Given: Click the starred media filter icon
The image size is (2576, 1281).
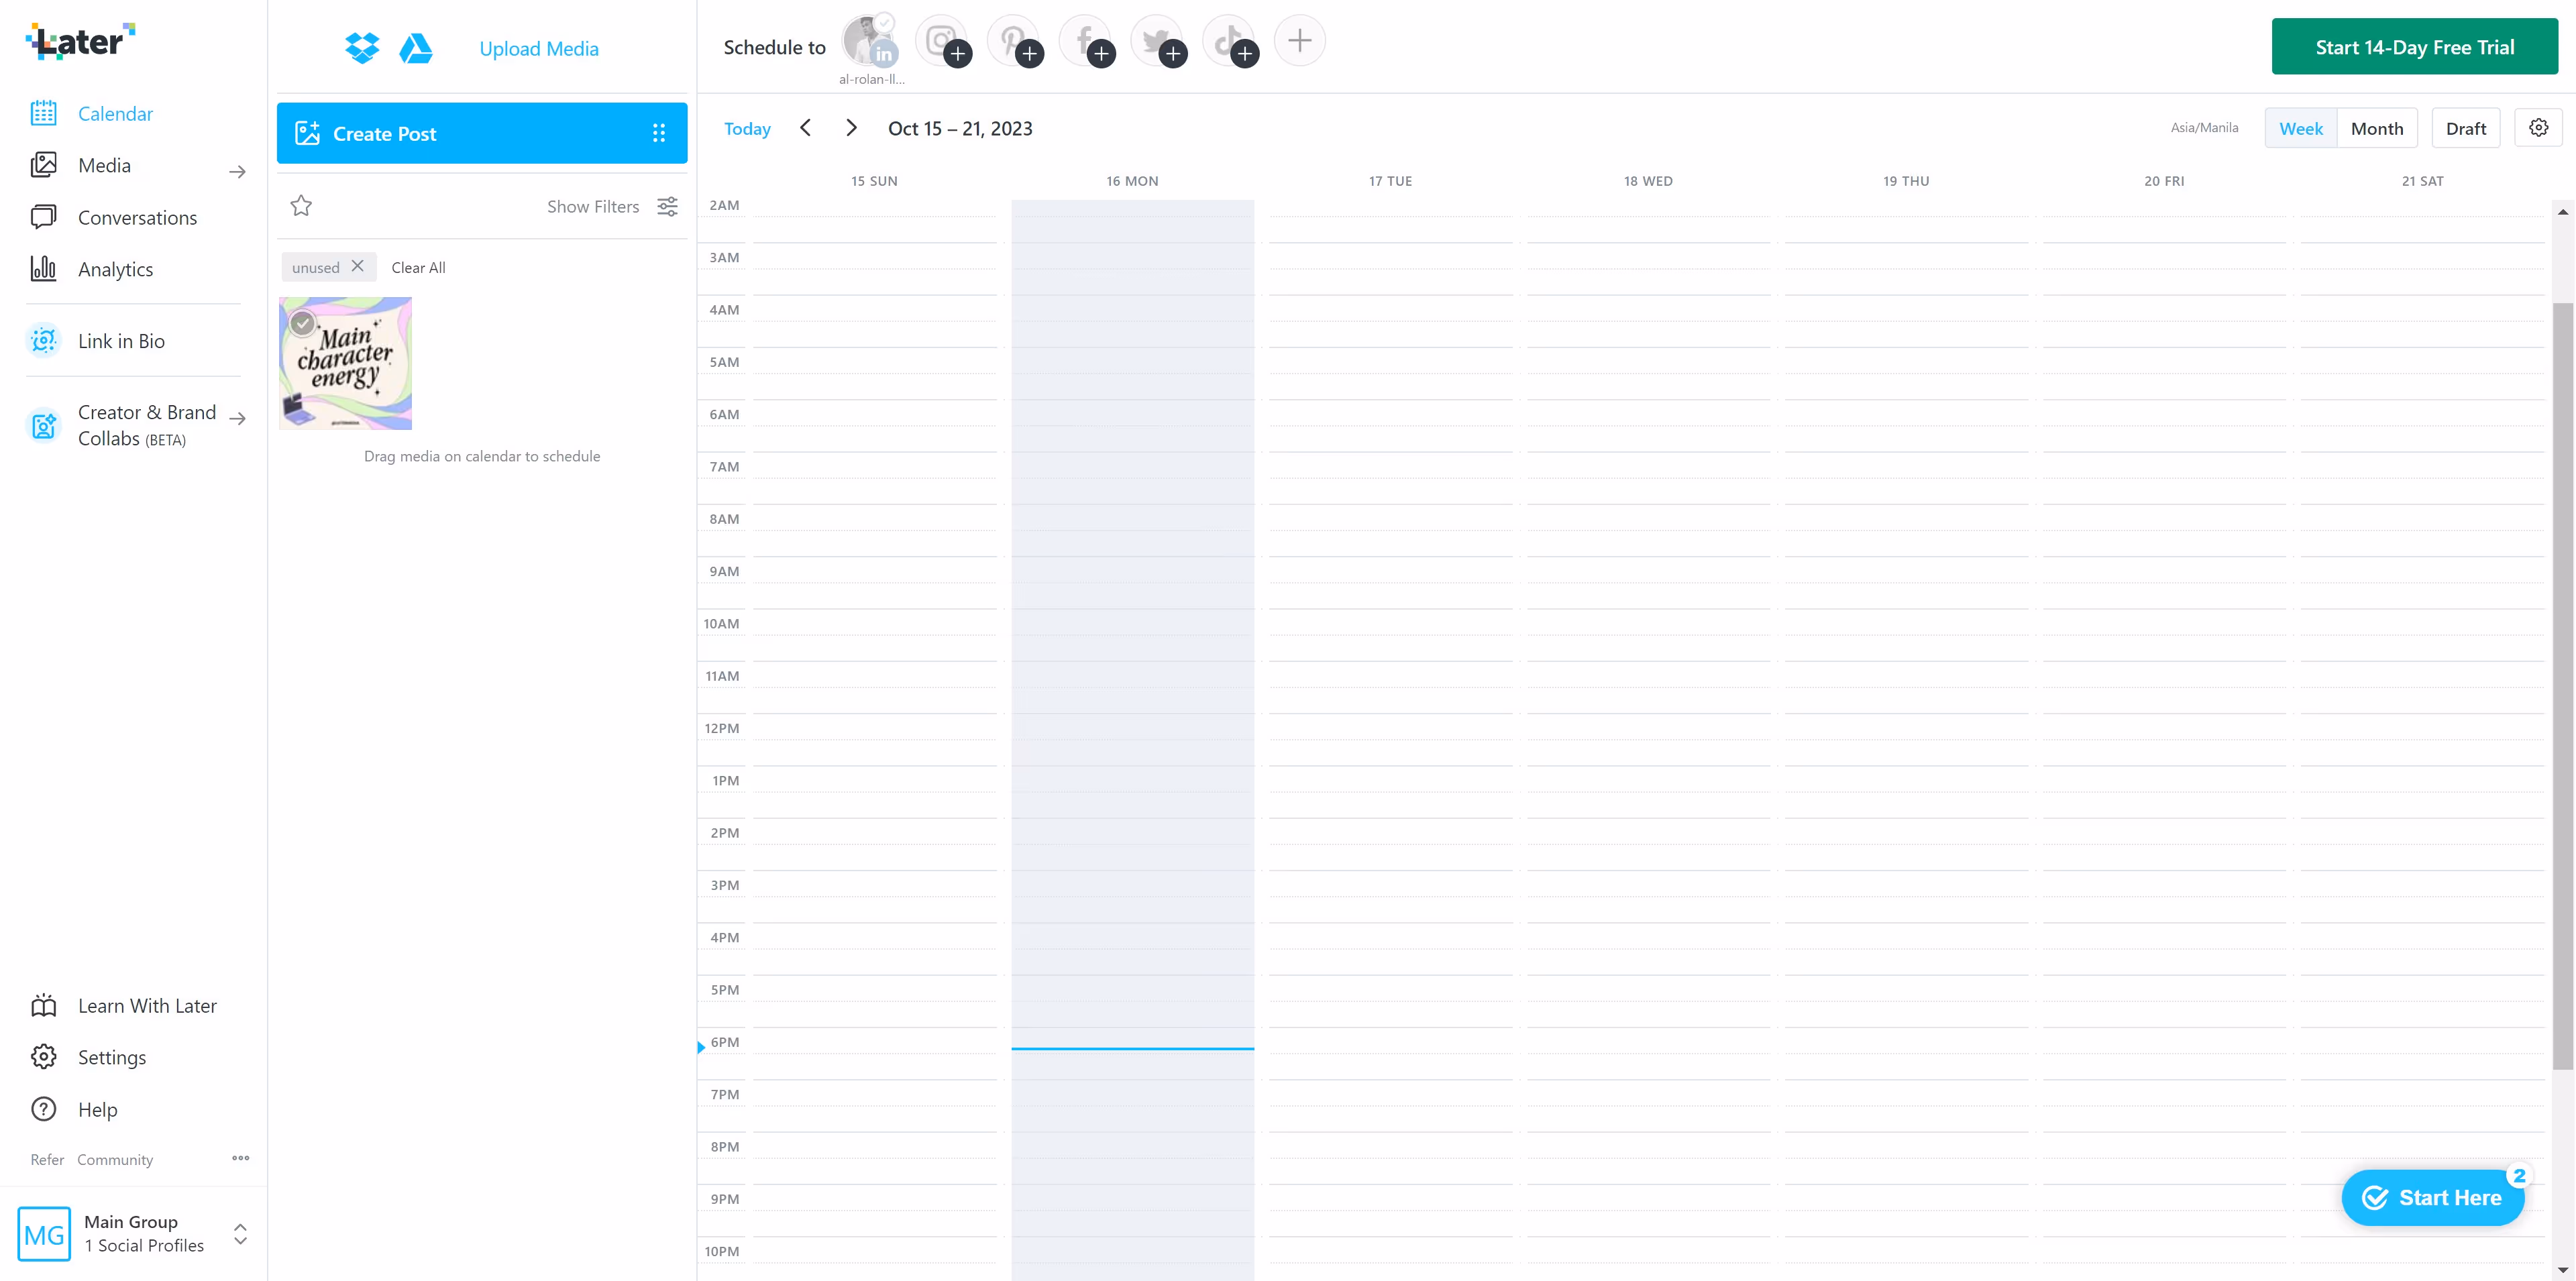Looking at the screenshot, I should pyautogui.click(x=301, y=206).
